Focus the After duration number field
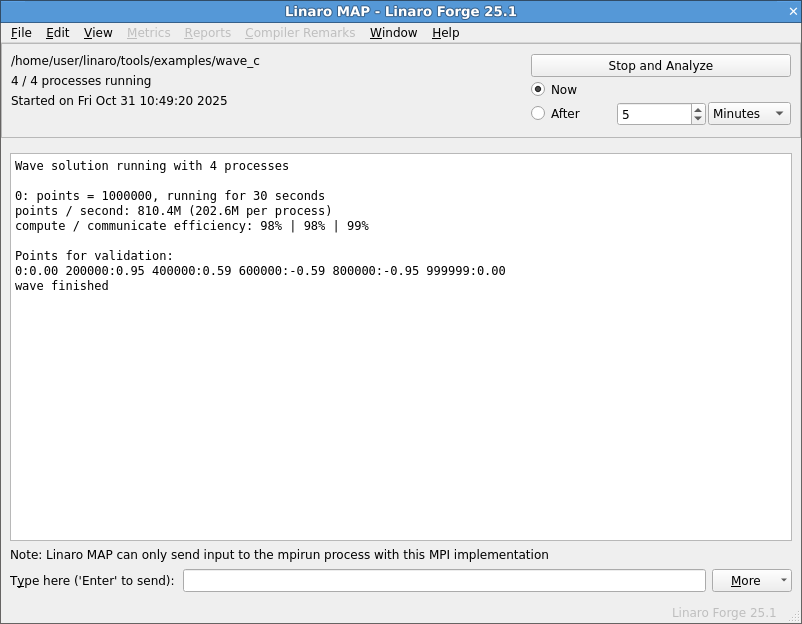The width and height of the screenshot is (802, 624). click(x=653, y=114)
